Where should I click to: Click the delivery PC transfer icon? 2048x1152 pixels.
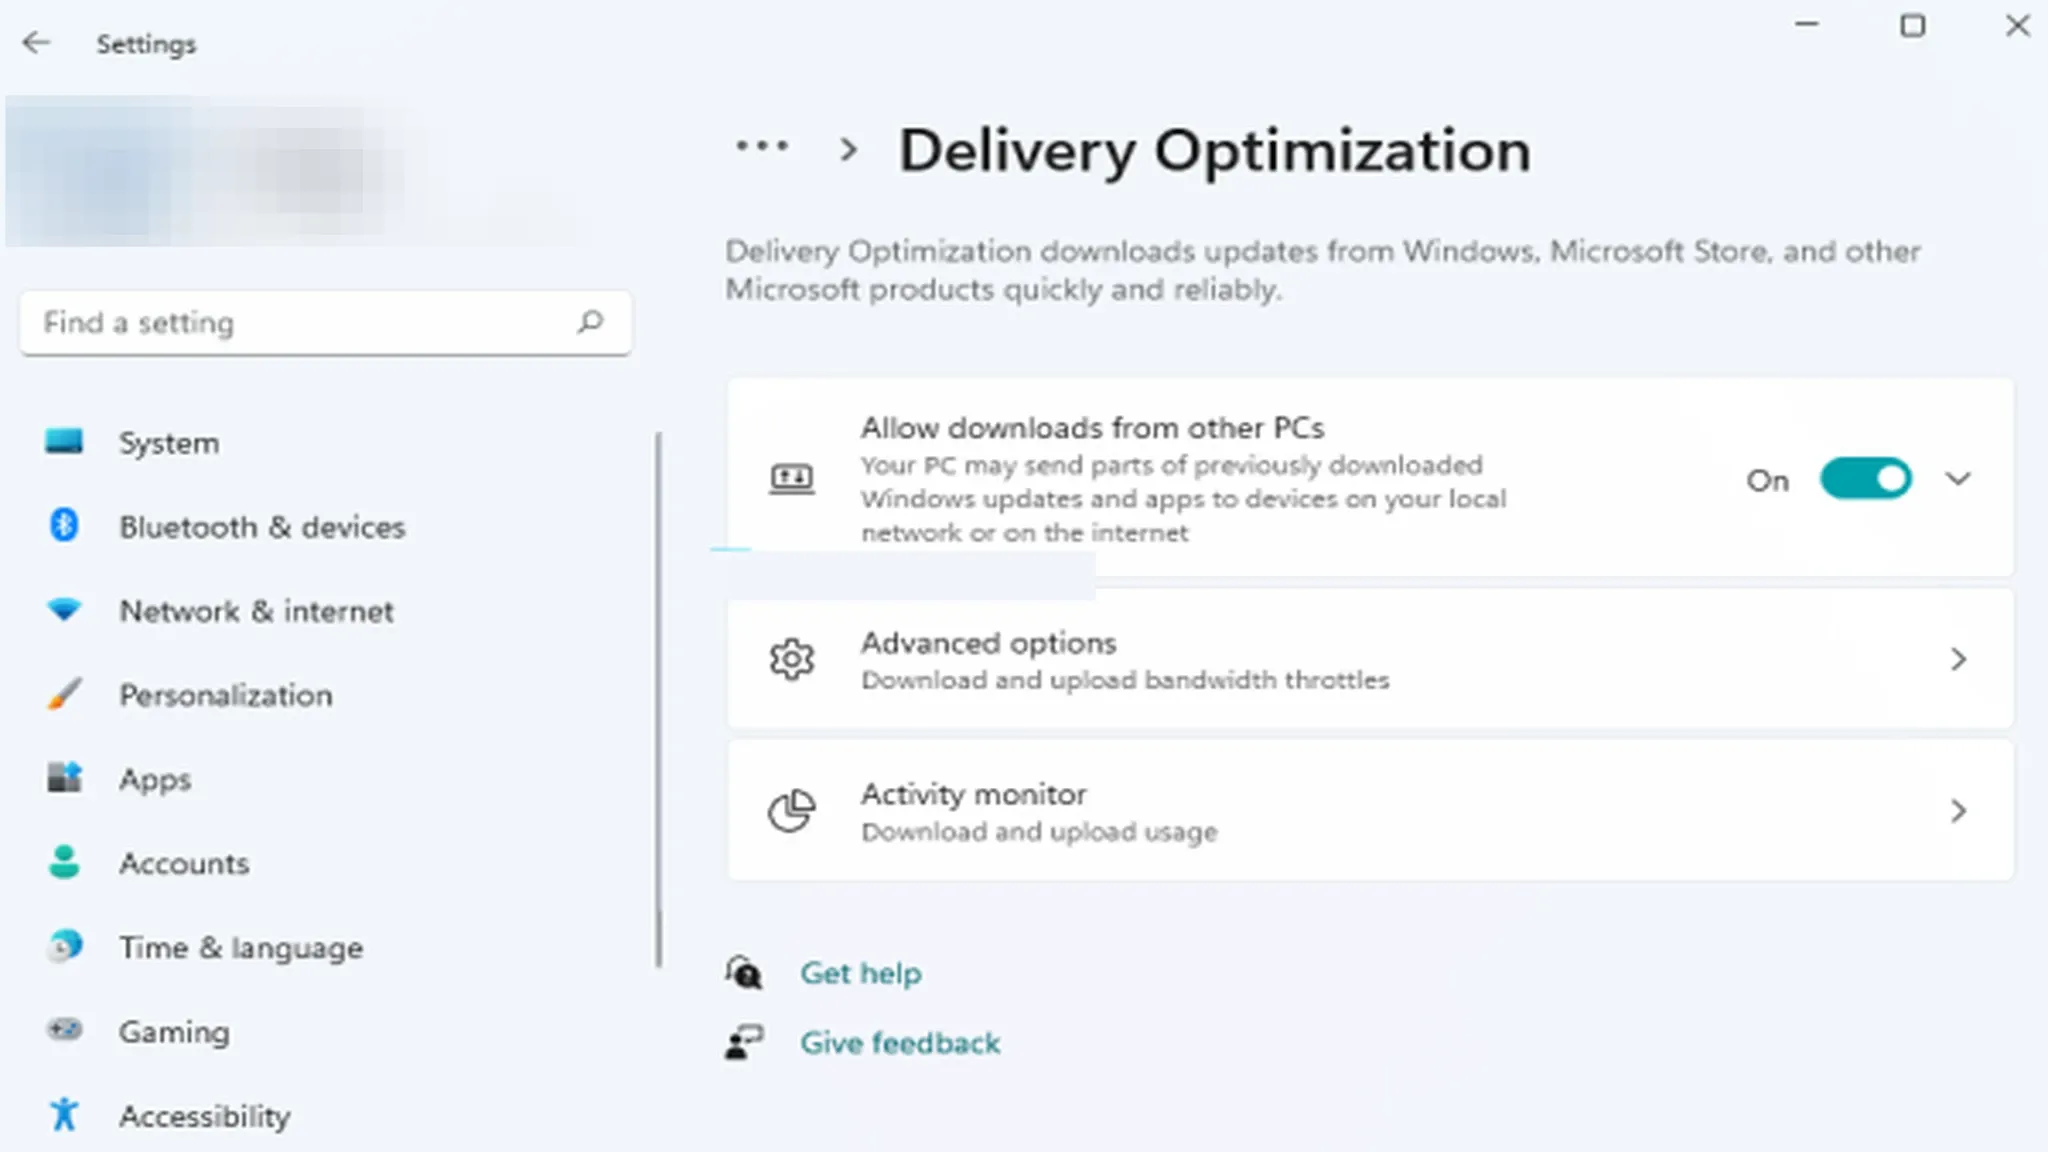point(792,479)
